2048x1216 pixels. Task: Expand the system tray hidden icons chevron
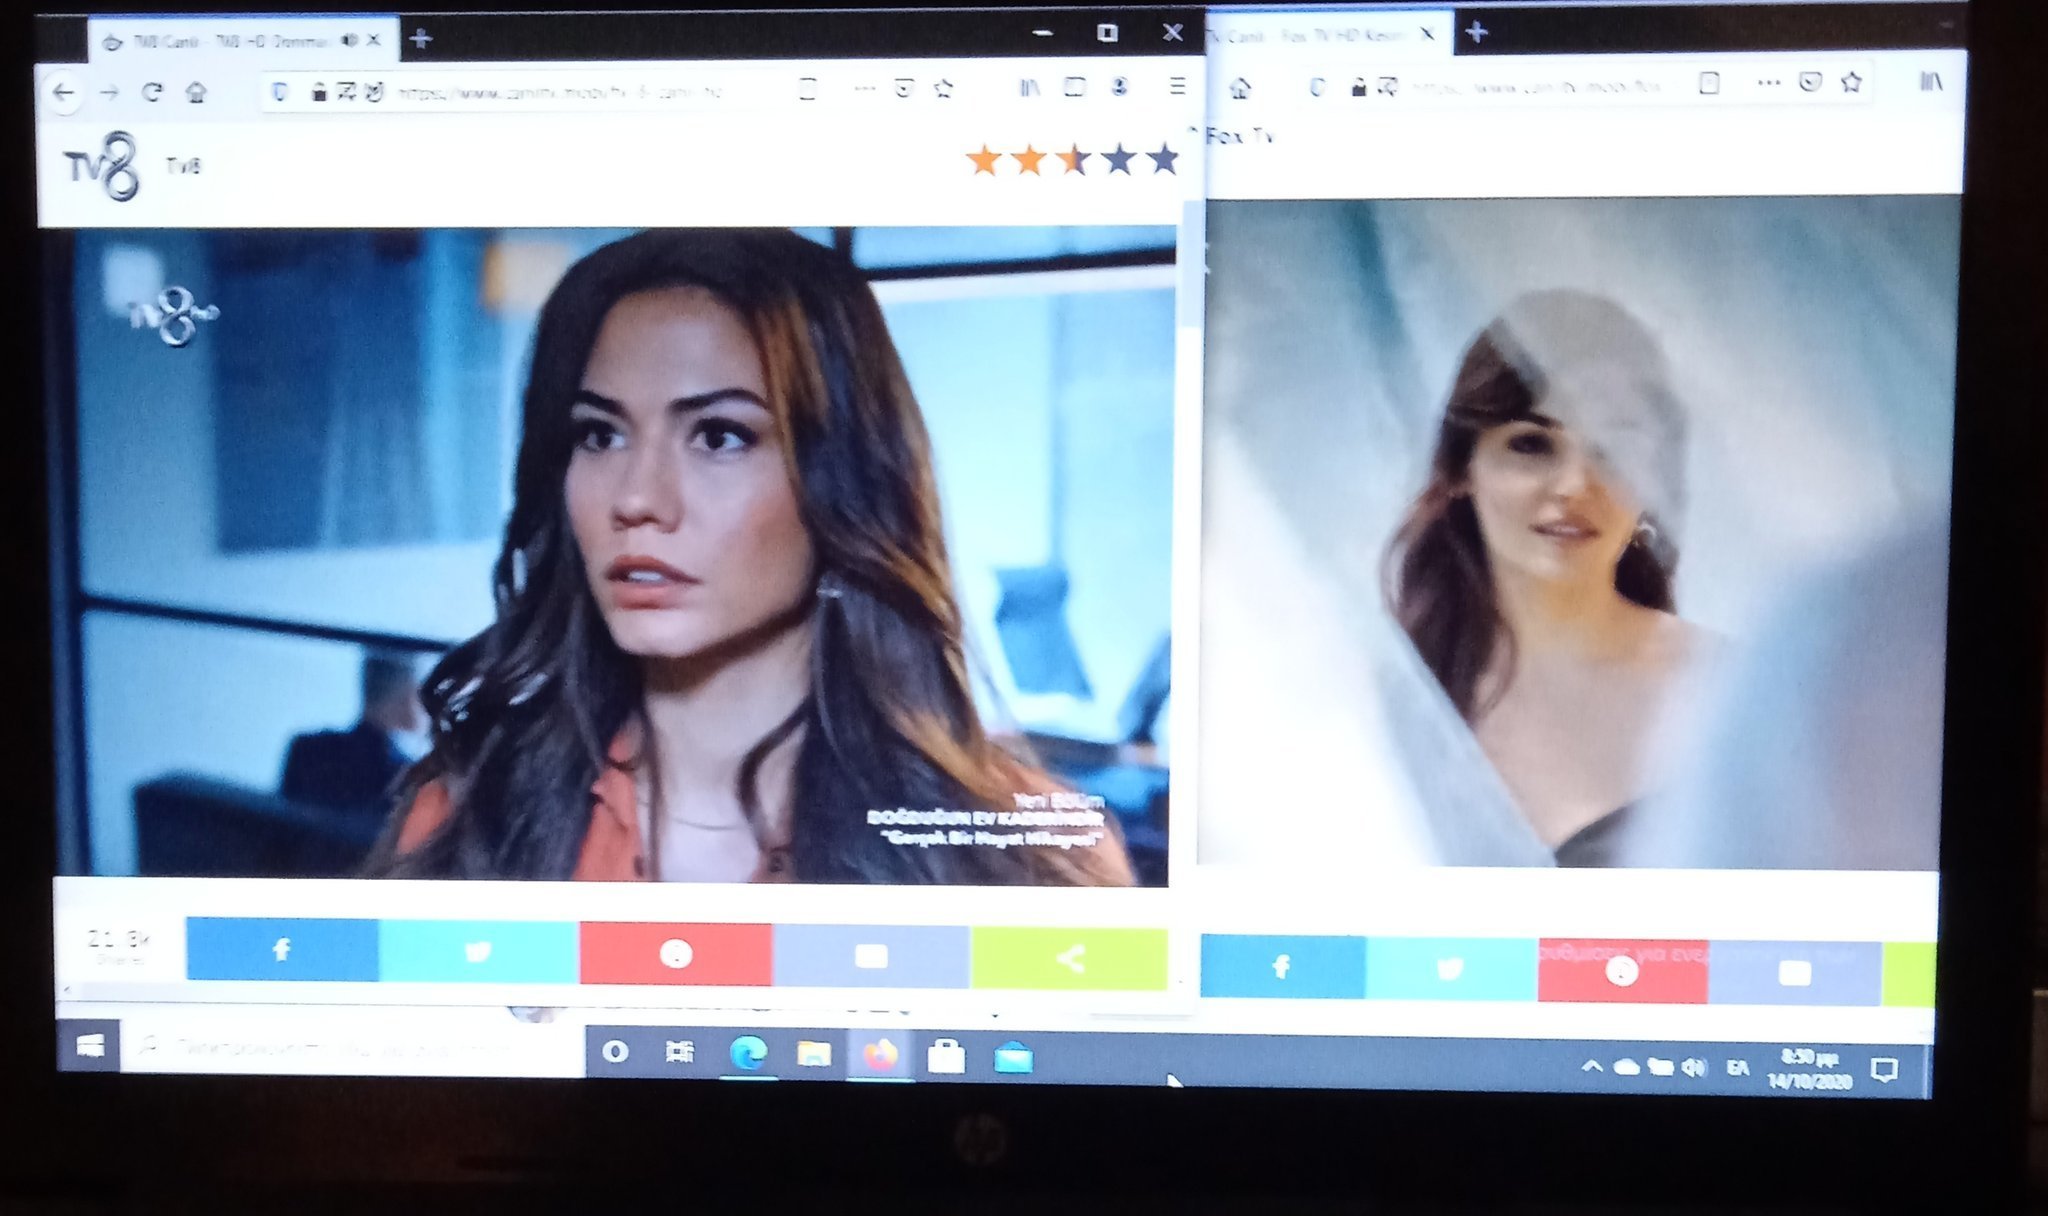click(x=1591, y=1068)
